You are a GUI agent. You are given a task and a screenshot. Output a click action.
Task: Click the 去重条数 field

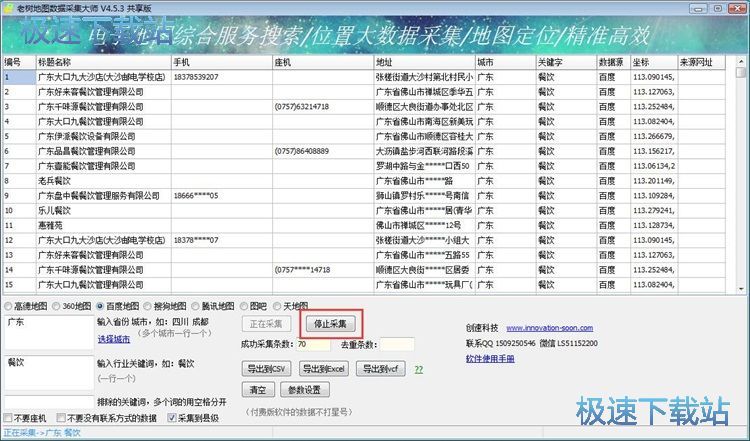pos(397,344)
